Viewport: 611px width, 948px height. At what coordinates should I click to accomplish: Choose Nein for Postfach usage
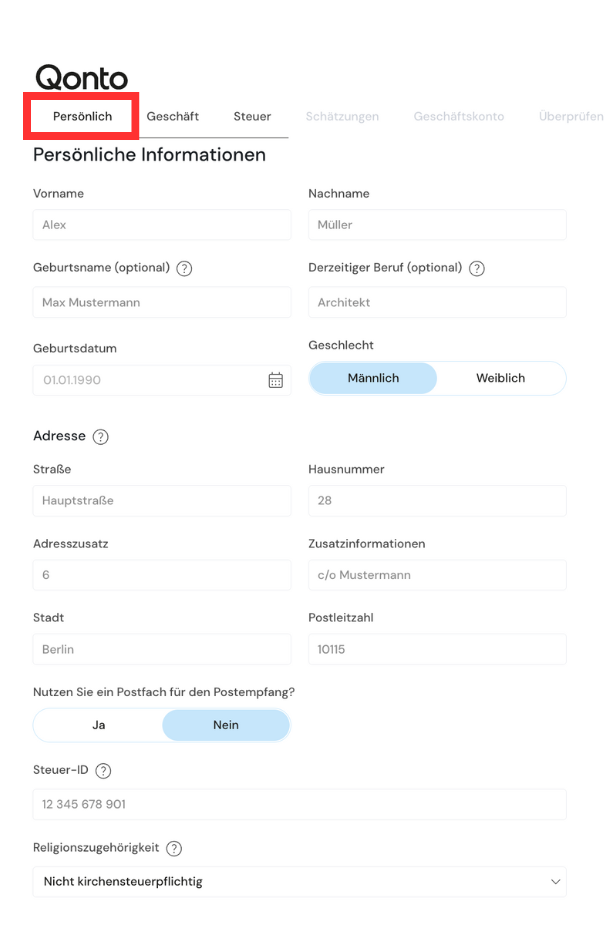click(226, 725)
